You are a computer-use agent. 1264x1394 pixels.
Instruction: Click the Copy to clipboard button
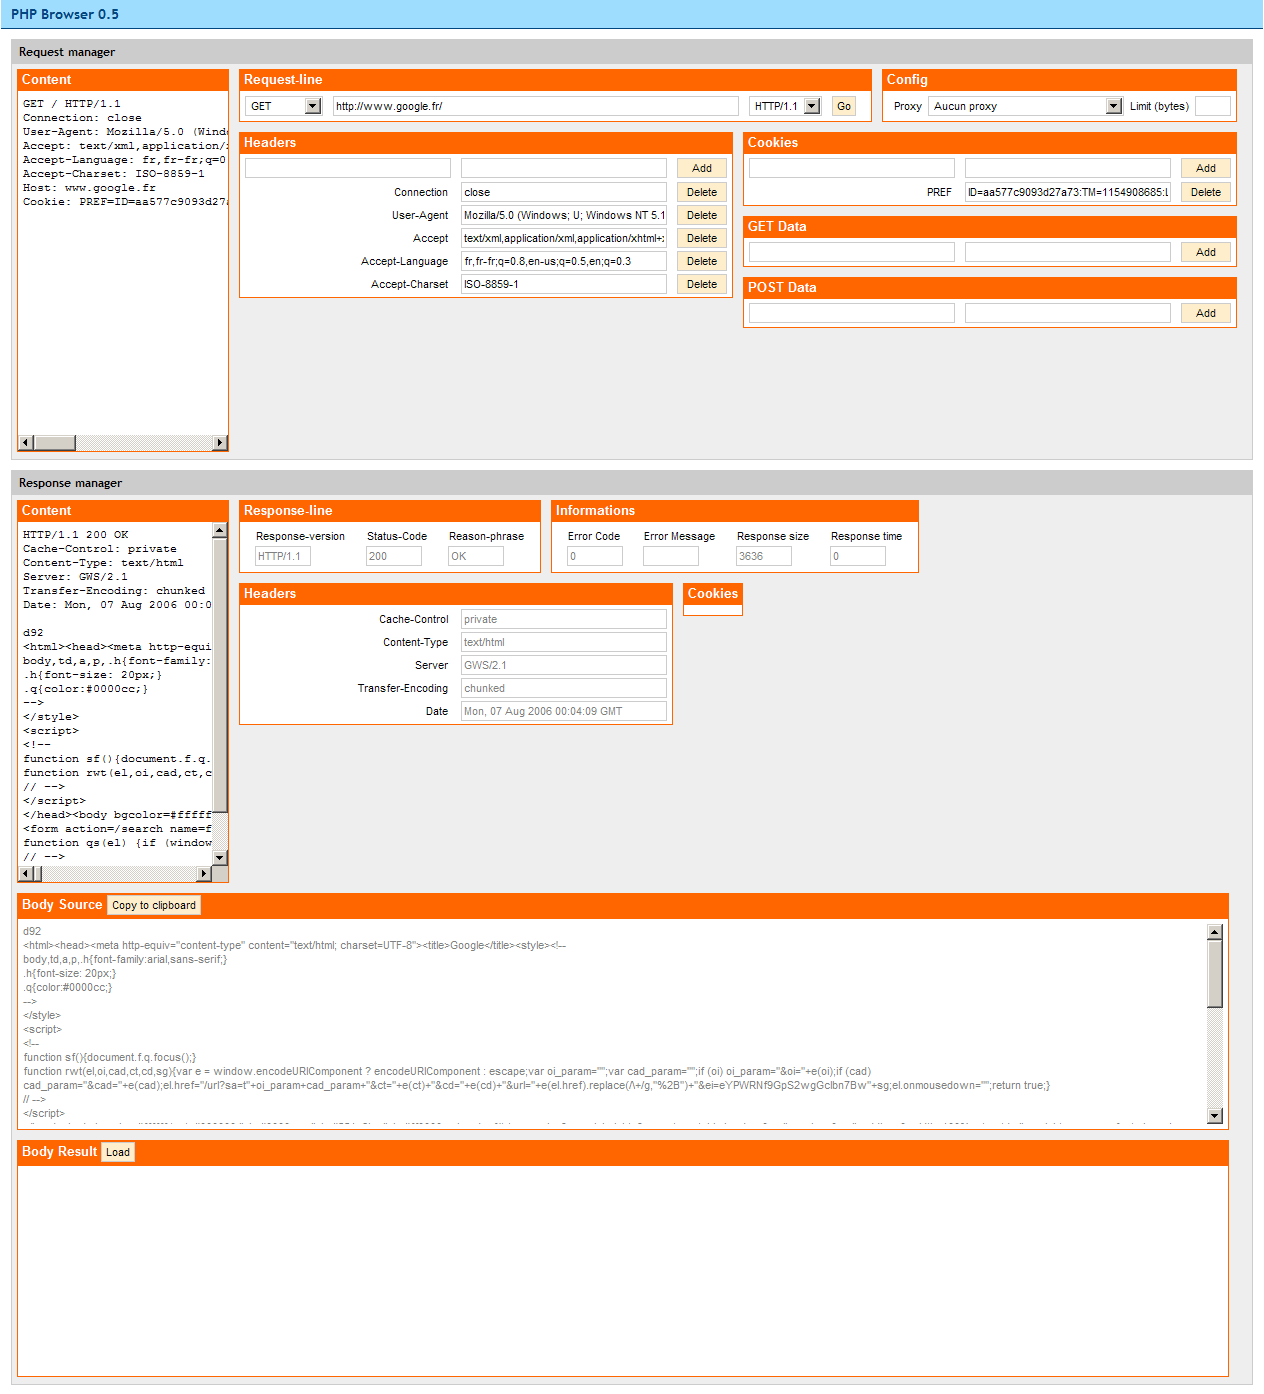pos(154,905)
